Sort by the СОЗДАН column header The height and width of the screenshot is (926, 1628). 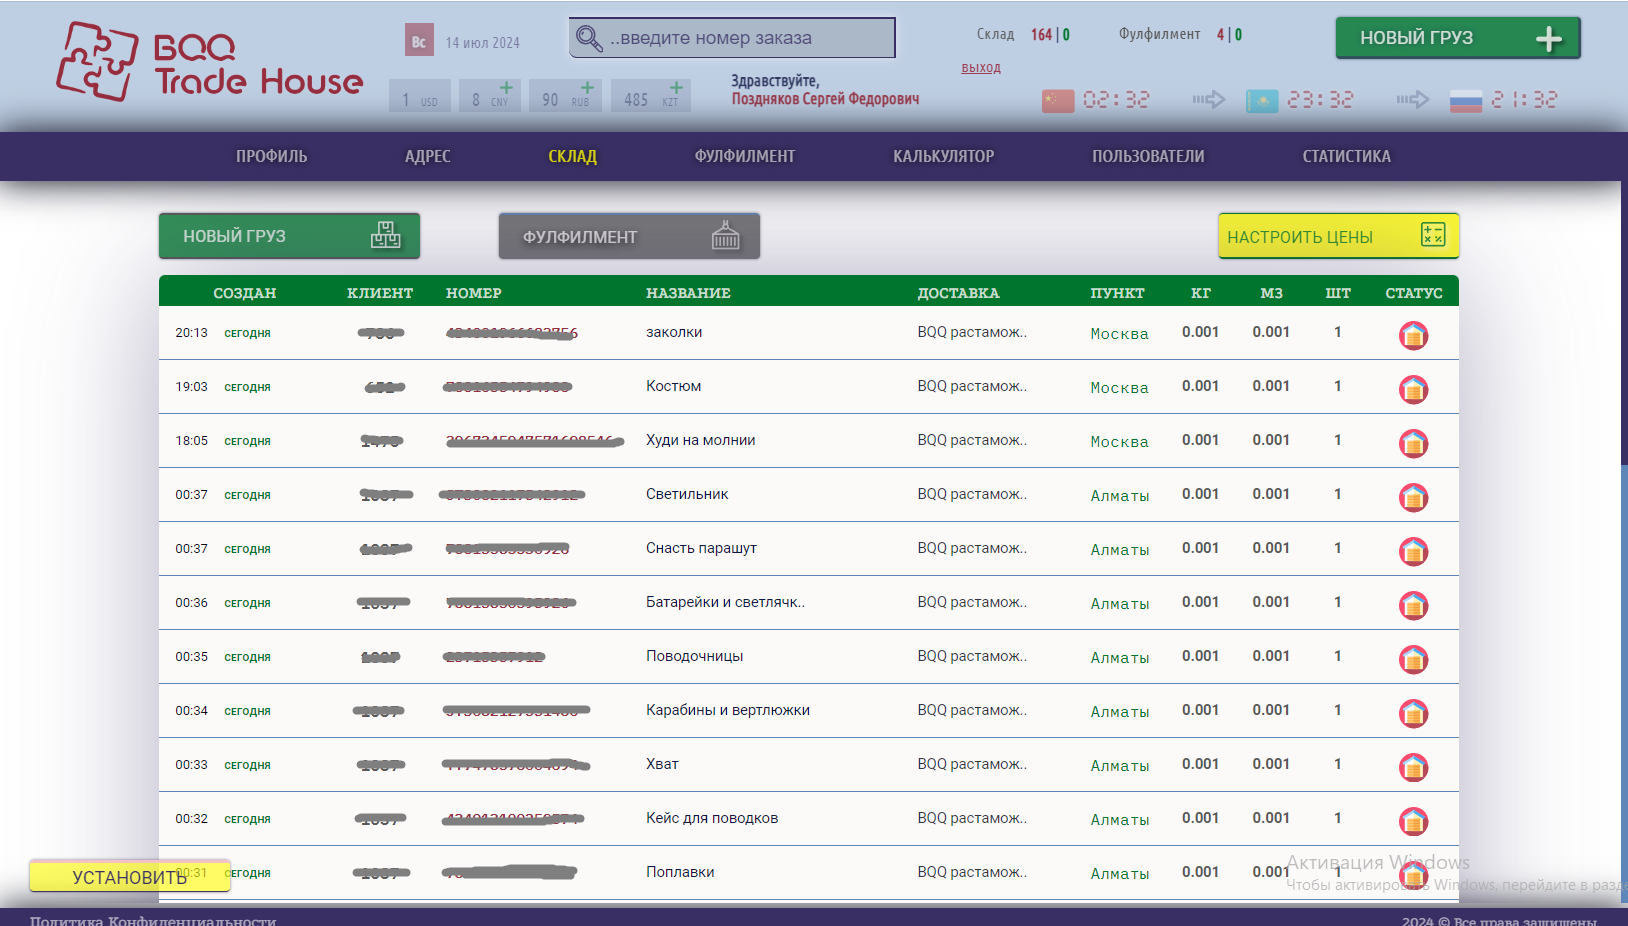(245, 293)
